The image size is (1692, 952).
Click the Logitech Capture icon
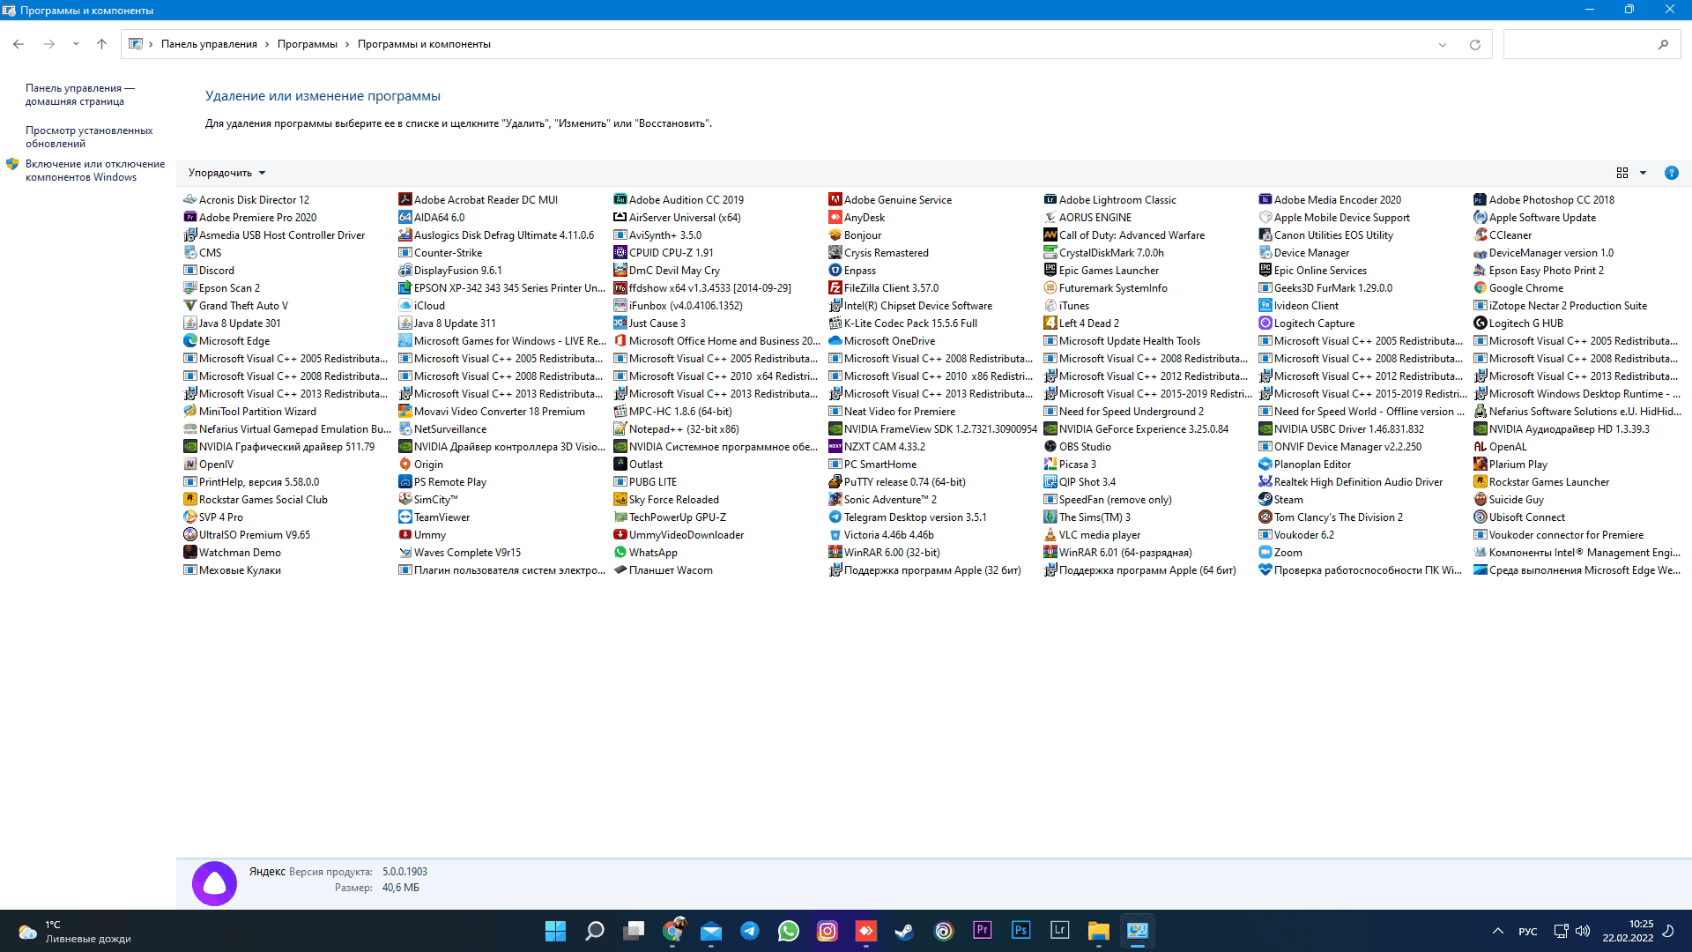(1265, 323)
